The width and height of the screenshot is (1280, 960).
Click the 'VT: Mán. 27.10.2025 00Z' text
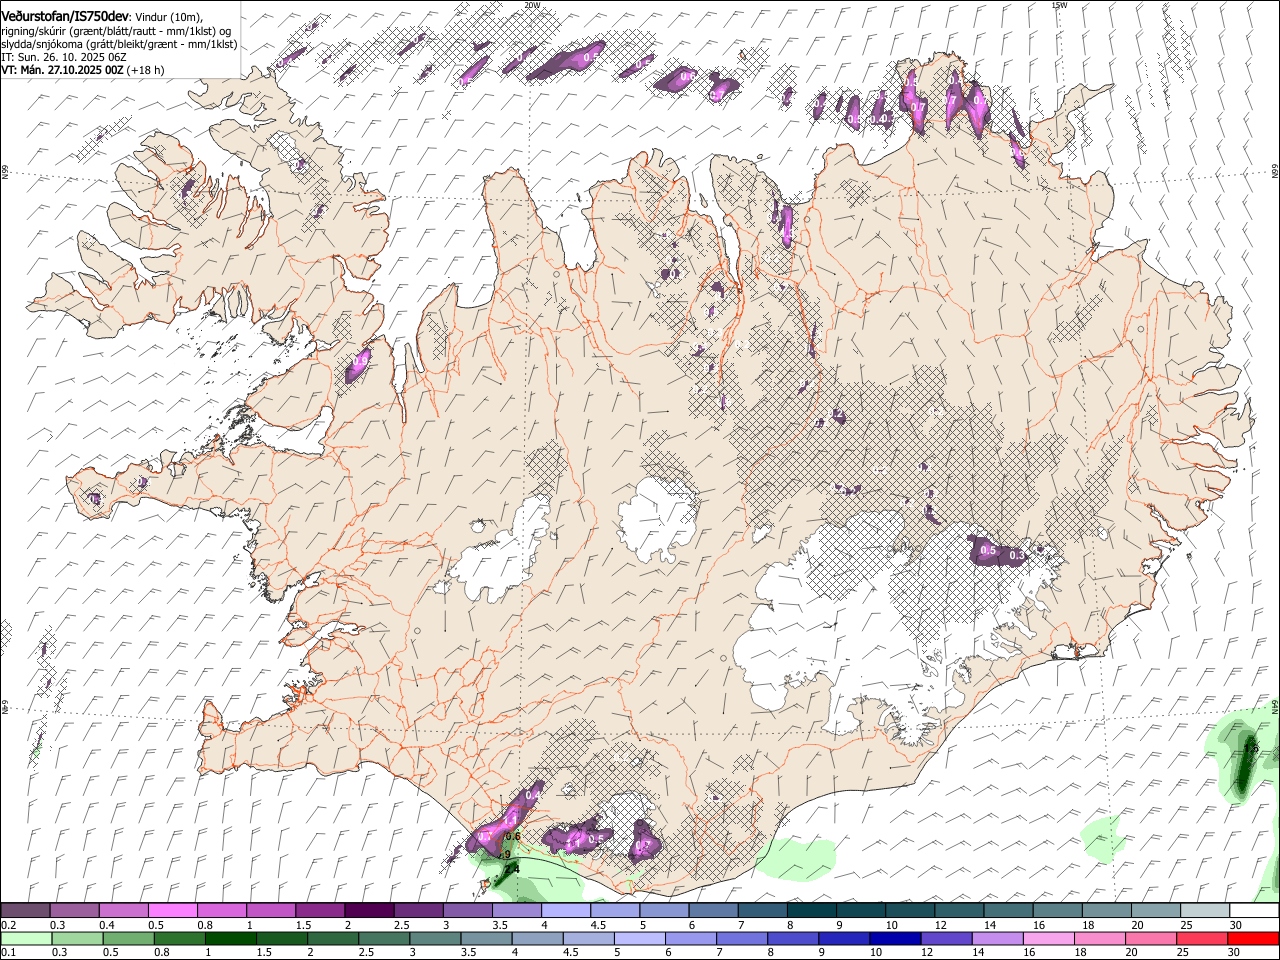62,70
